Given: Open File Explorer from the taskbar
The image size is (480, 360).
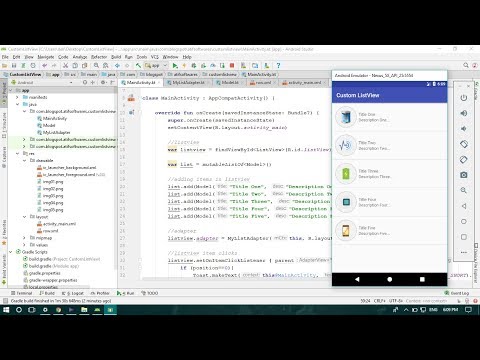Looking at the screenshot, I should (x=84, y=310).
